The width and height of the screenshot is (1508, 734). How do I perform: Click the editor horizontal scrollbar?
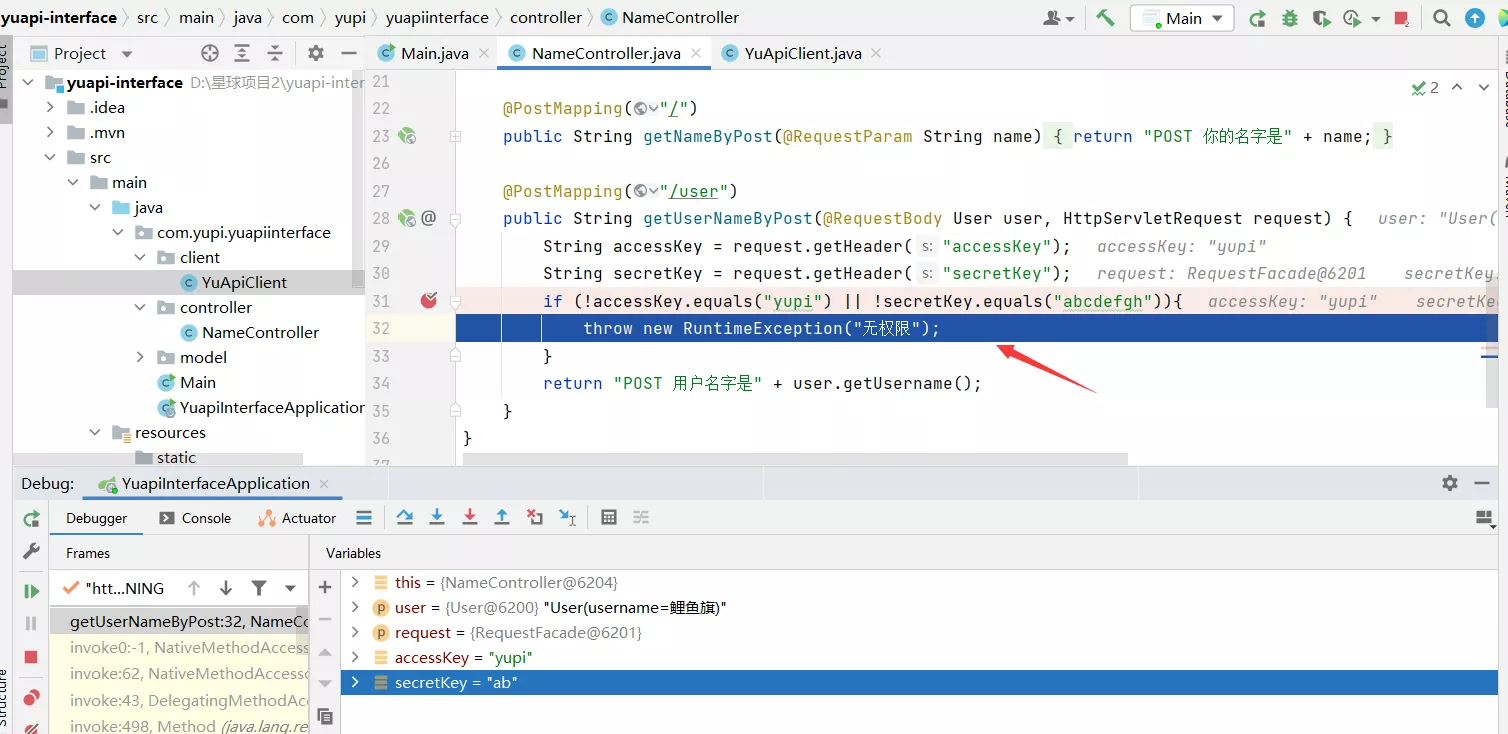tap(795, 459)
